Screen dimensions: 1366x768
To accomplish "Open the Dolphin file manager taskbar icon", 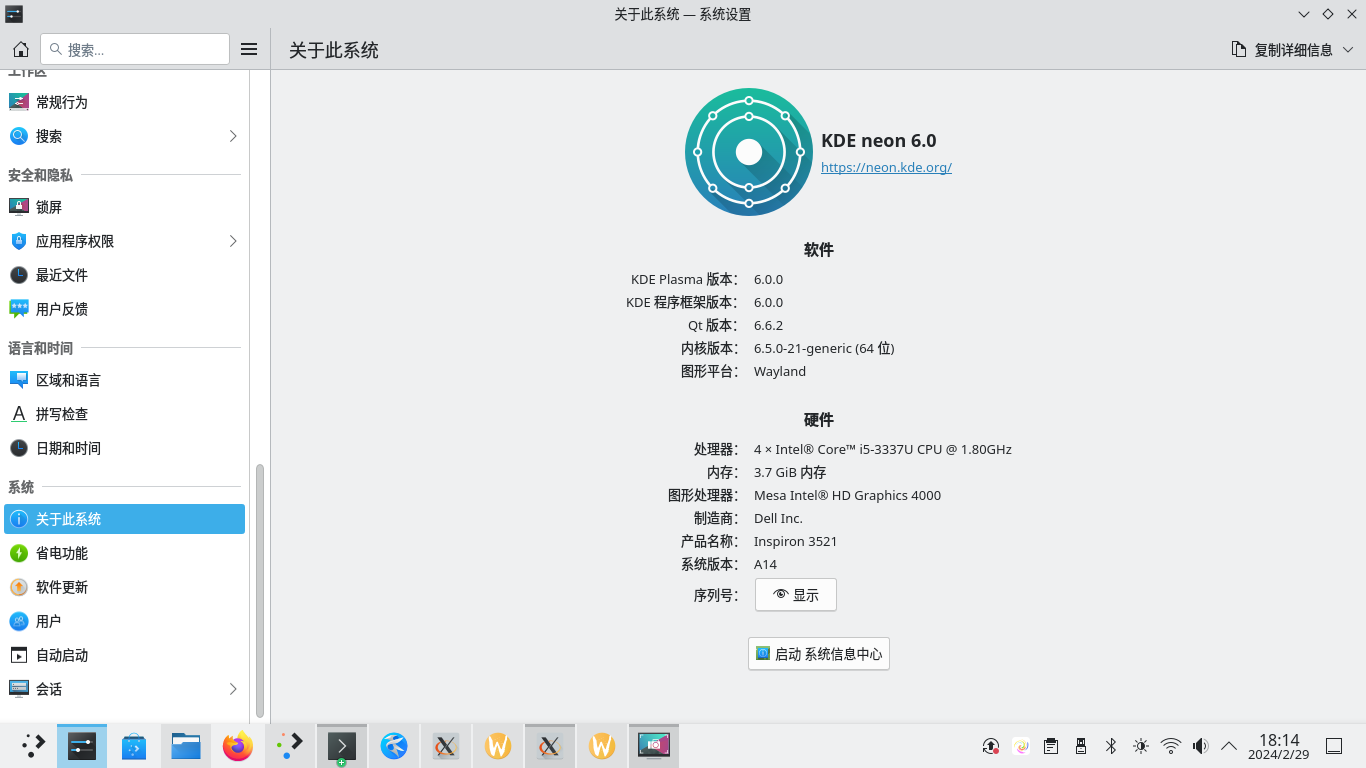I will coord(186,746).
